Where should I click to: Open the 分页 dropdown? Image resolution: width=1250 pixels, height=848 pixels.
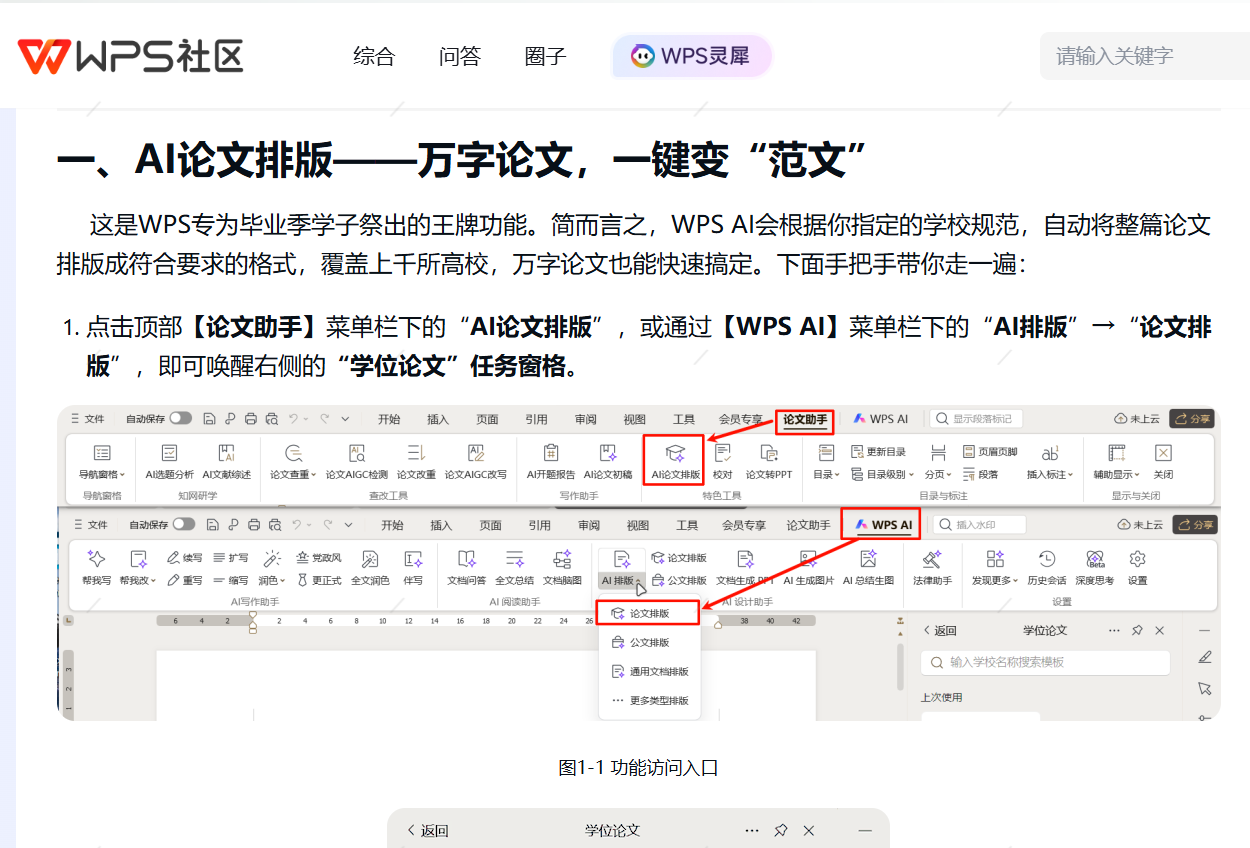pyautogui.click(x=938, y=462)
